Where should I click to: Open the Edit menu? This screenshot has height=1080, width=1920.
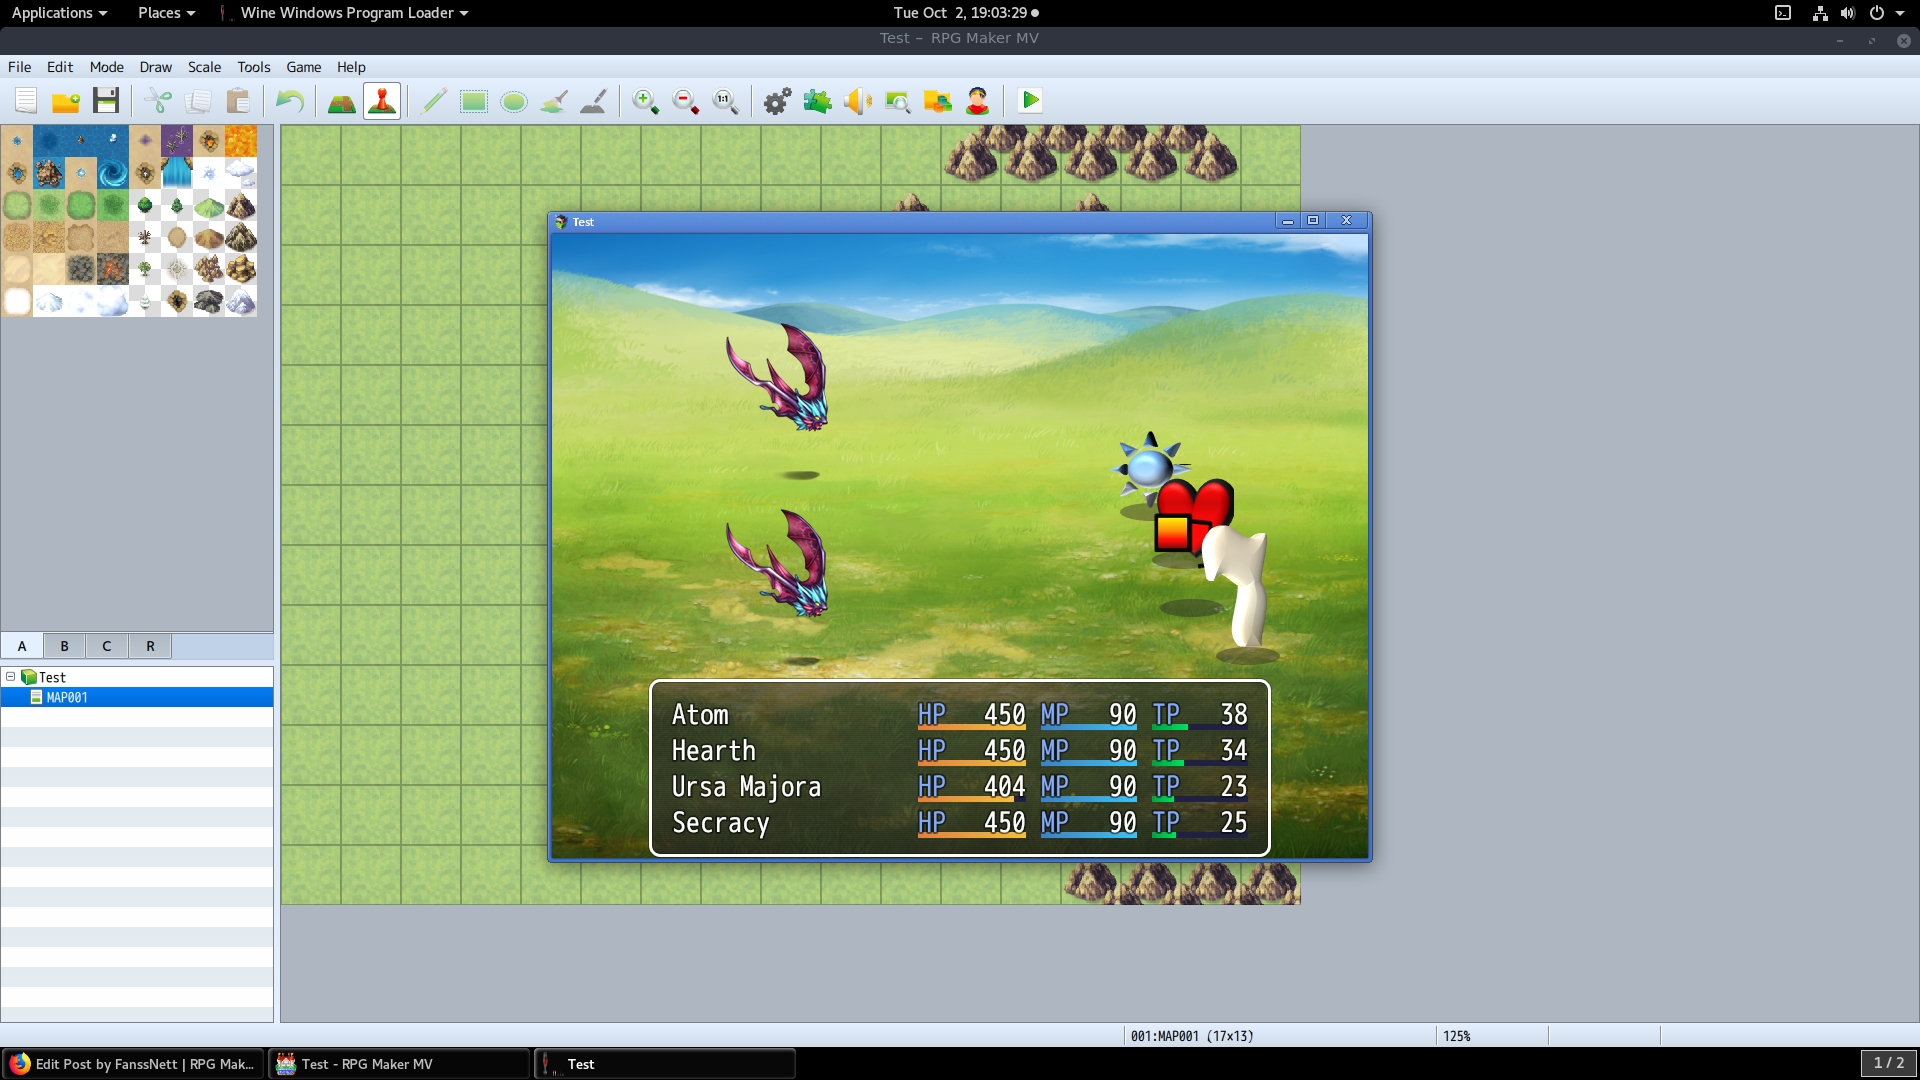pos(60,67)
